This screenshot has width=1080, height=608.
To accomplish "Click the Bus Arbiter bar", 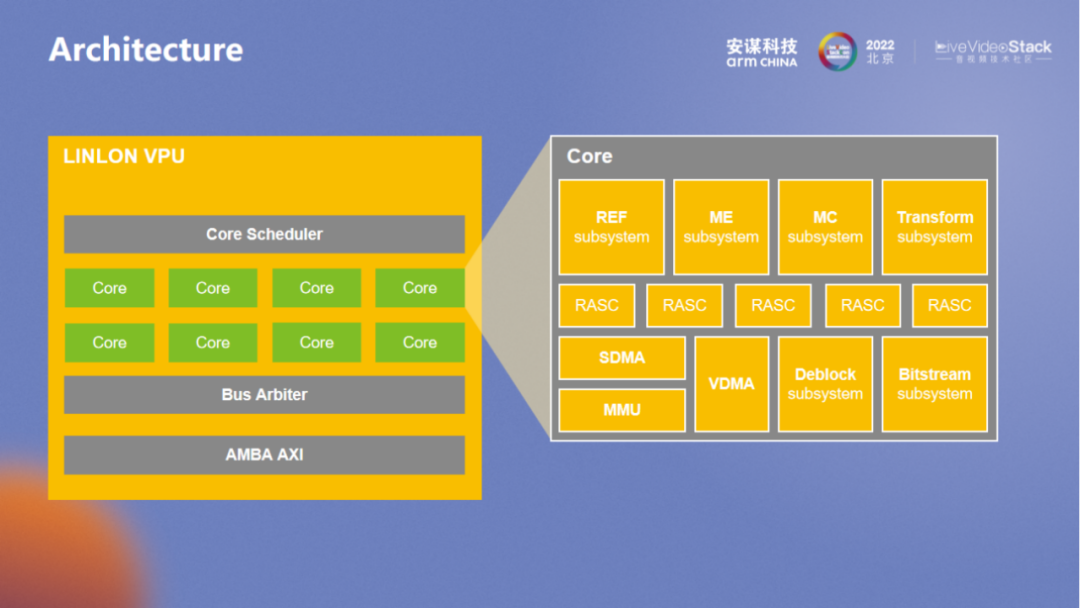I will pos(264,394).
